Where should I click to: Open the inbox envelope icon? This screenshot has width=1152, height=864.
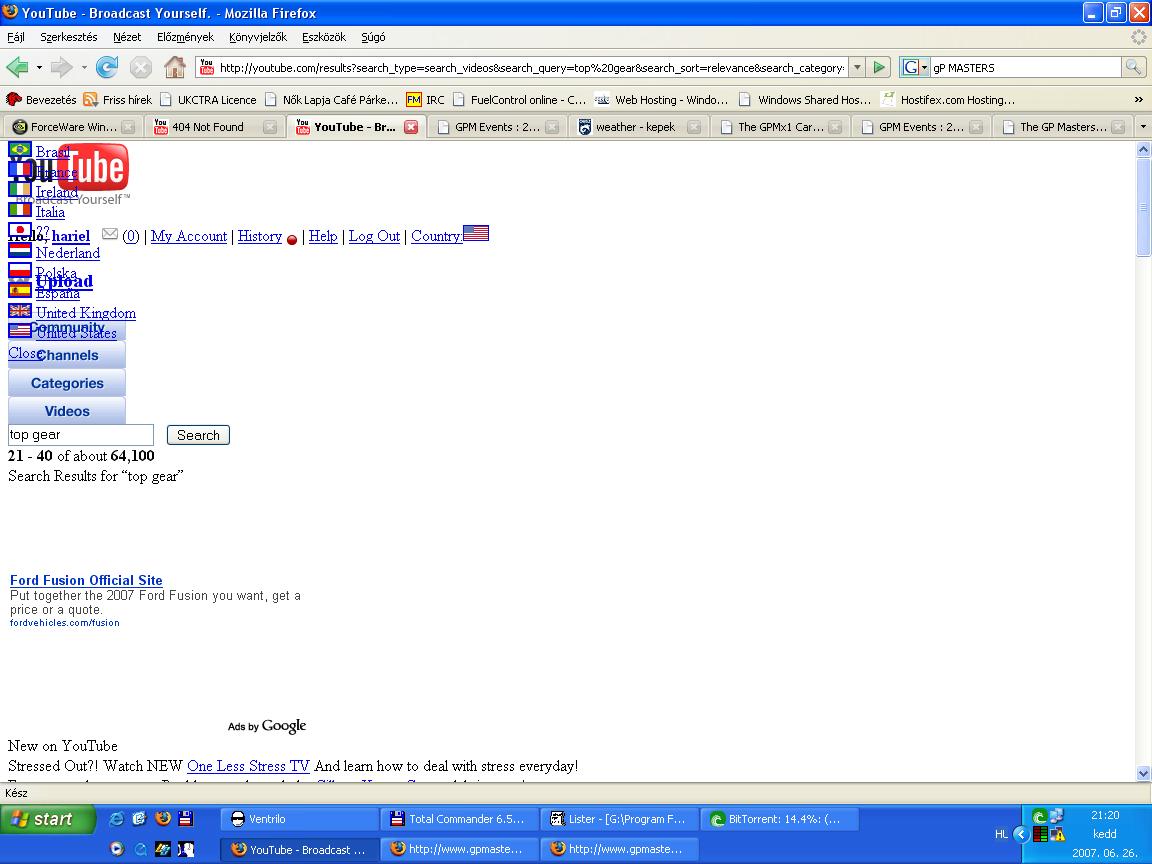click(109, 234)
